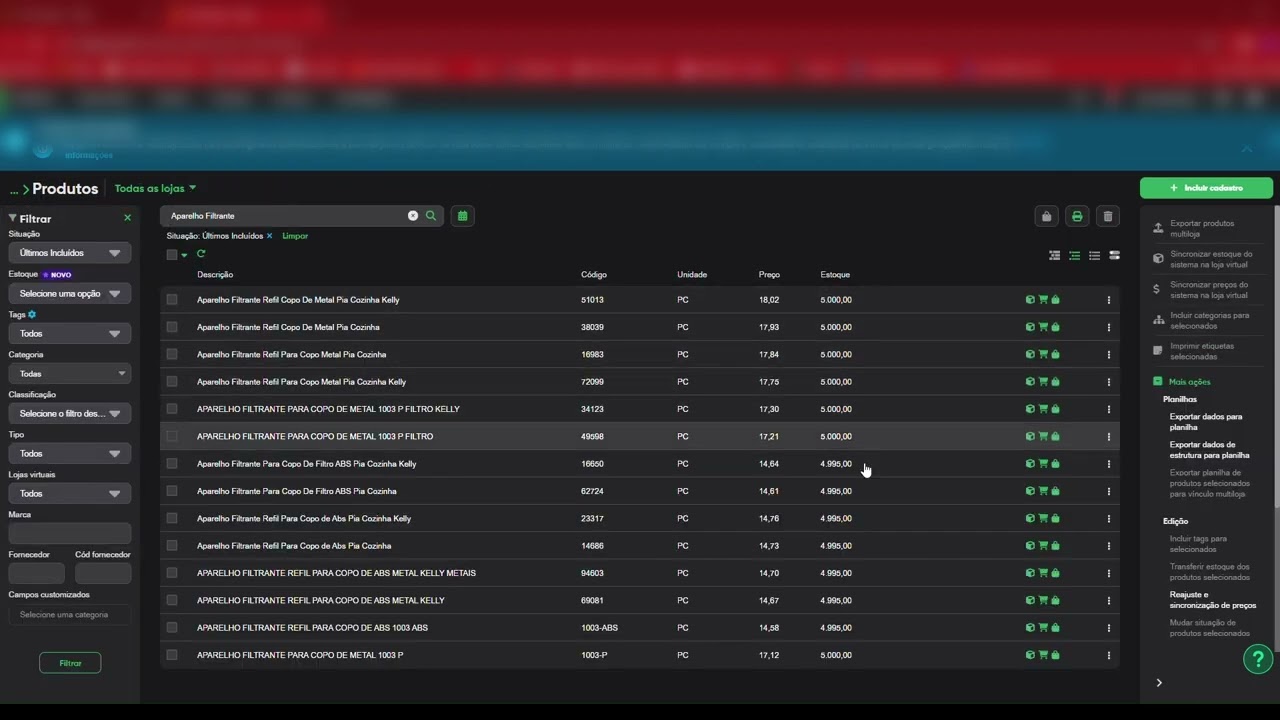Viewport: 1280px width, 720px height.
Task: Click the Incluir cadastro button
Action: (1206, 188)
